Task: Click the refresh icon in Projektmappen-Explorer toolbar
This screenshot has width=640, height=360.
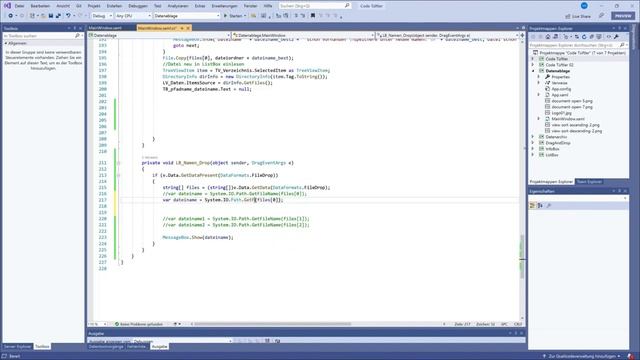Action: coord(584,37)
